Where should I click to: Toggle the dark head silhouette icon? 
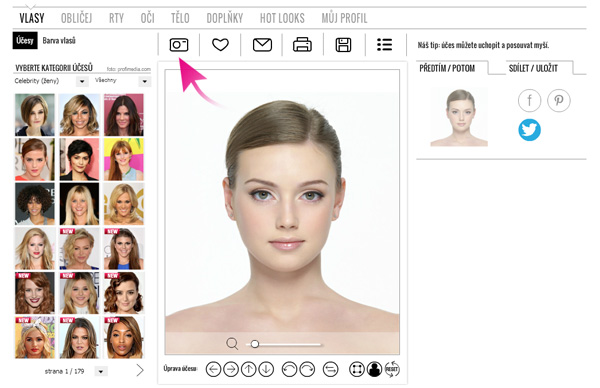(x=374, y=369)
